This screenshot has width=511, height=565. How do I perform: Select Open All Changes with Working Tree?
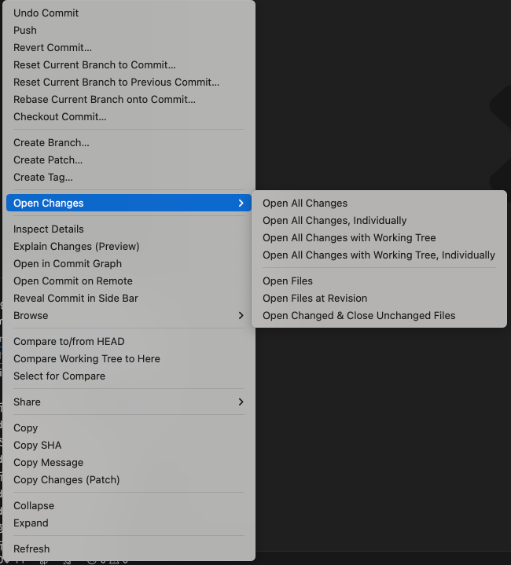[349, 238]
